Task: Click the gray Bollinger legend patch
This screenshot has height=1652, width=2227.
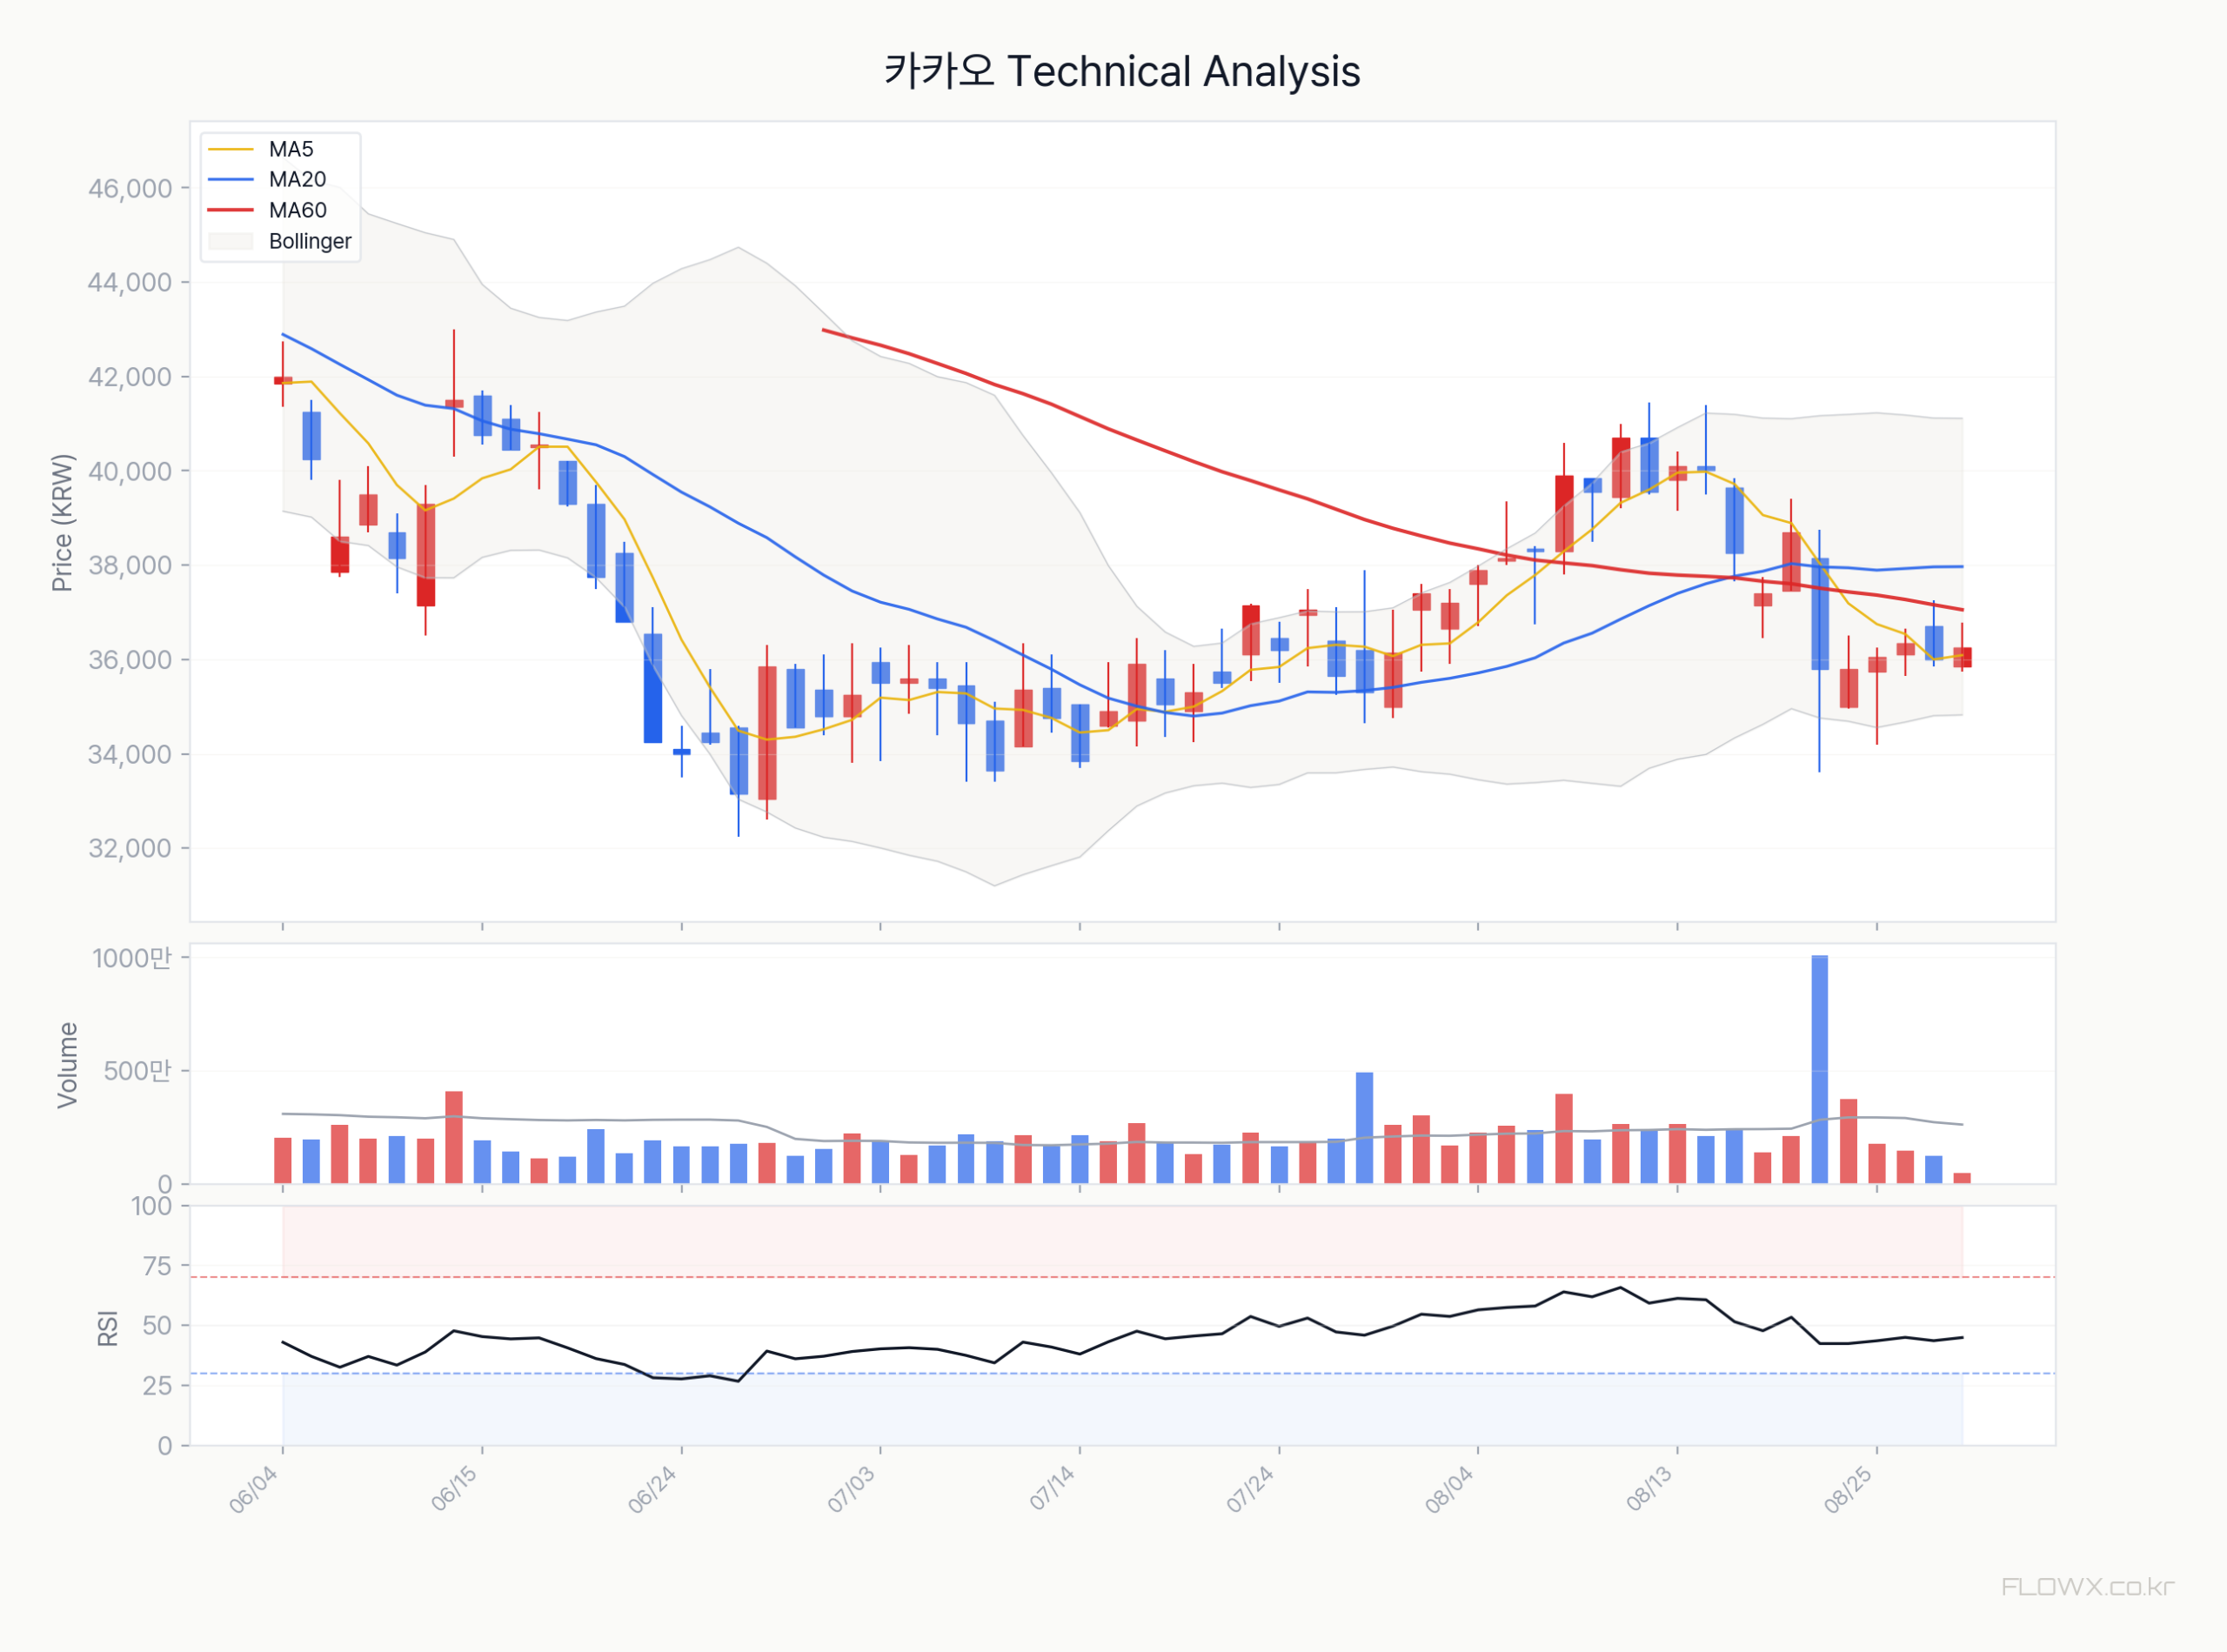Action: tap(230, 242)
